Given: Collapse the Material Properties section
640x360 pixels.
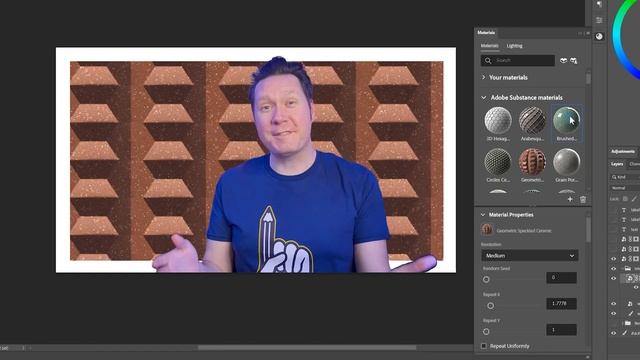Looking at the screenshot, I should (483, 215).
